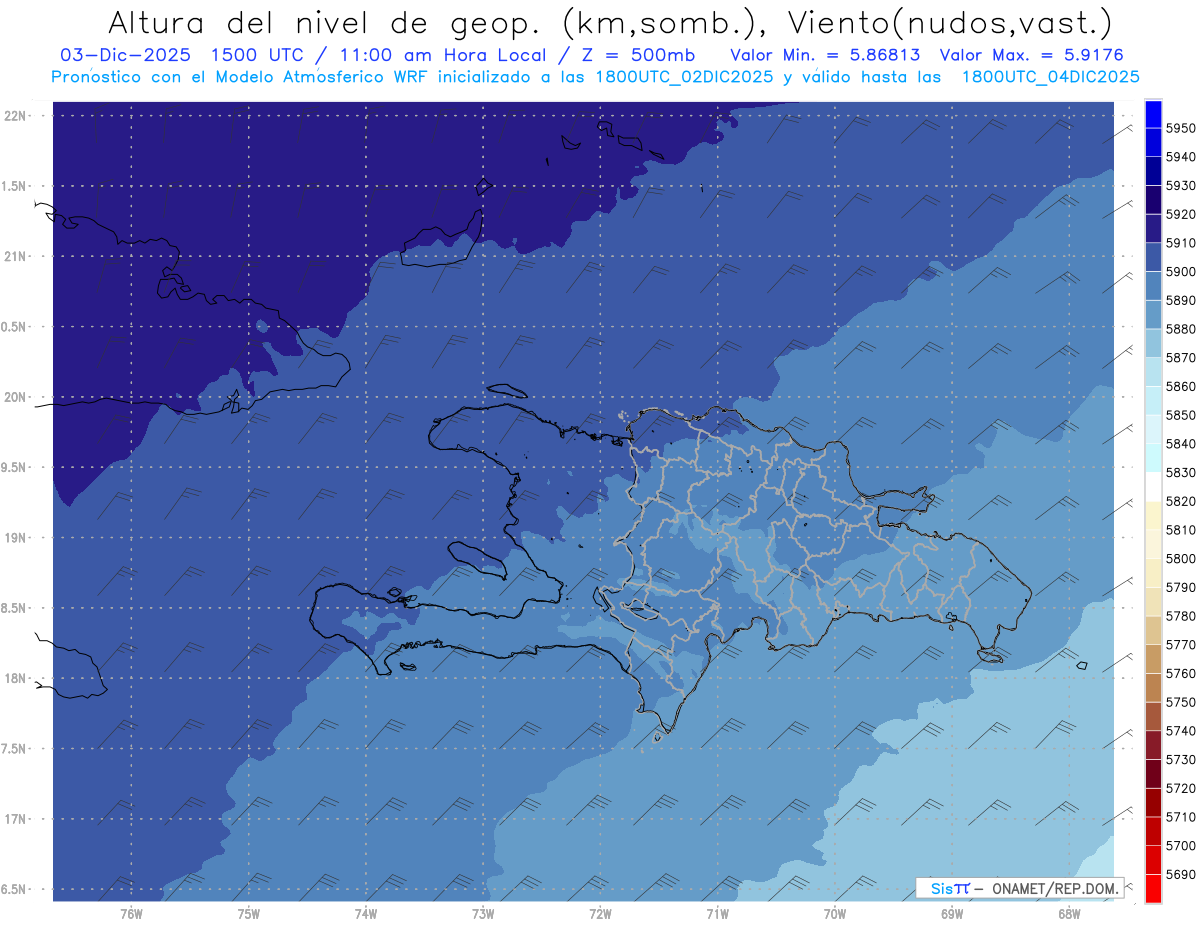Click the '72W' longitude label

600,913
